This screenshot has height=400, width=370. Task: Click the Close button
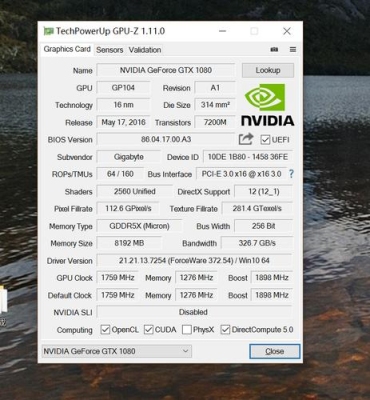click(275, 351)
